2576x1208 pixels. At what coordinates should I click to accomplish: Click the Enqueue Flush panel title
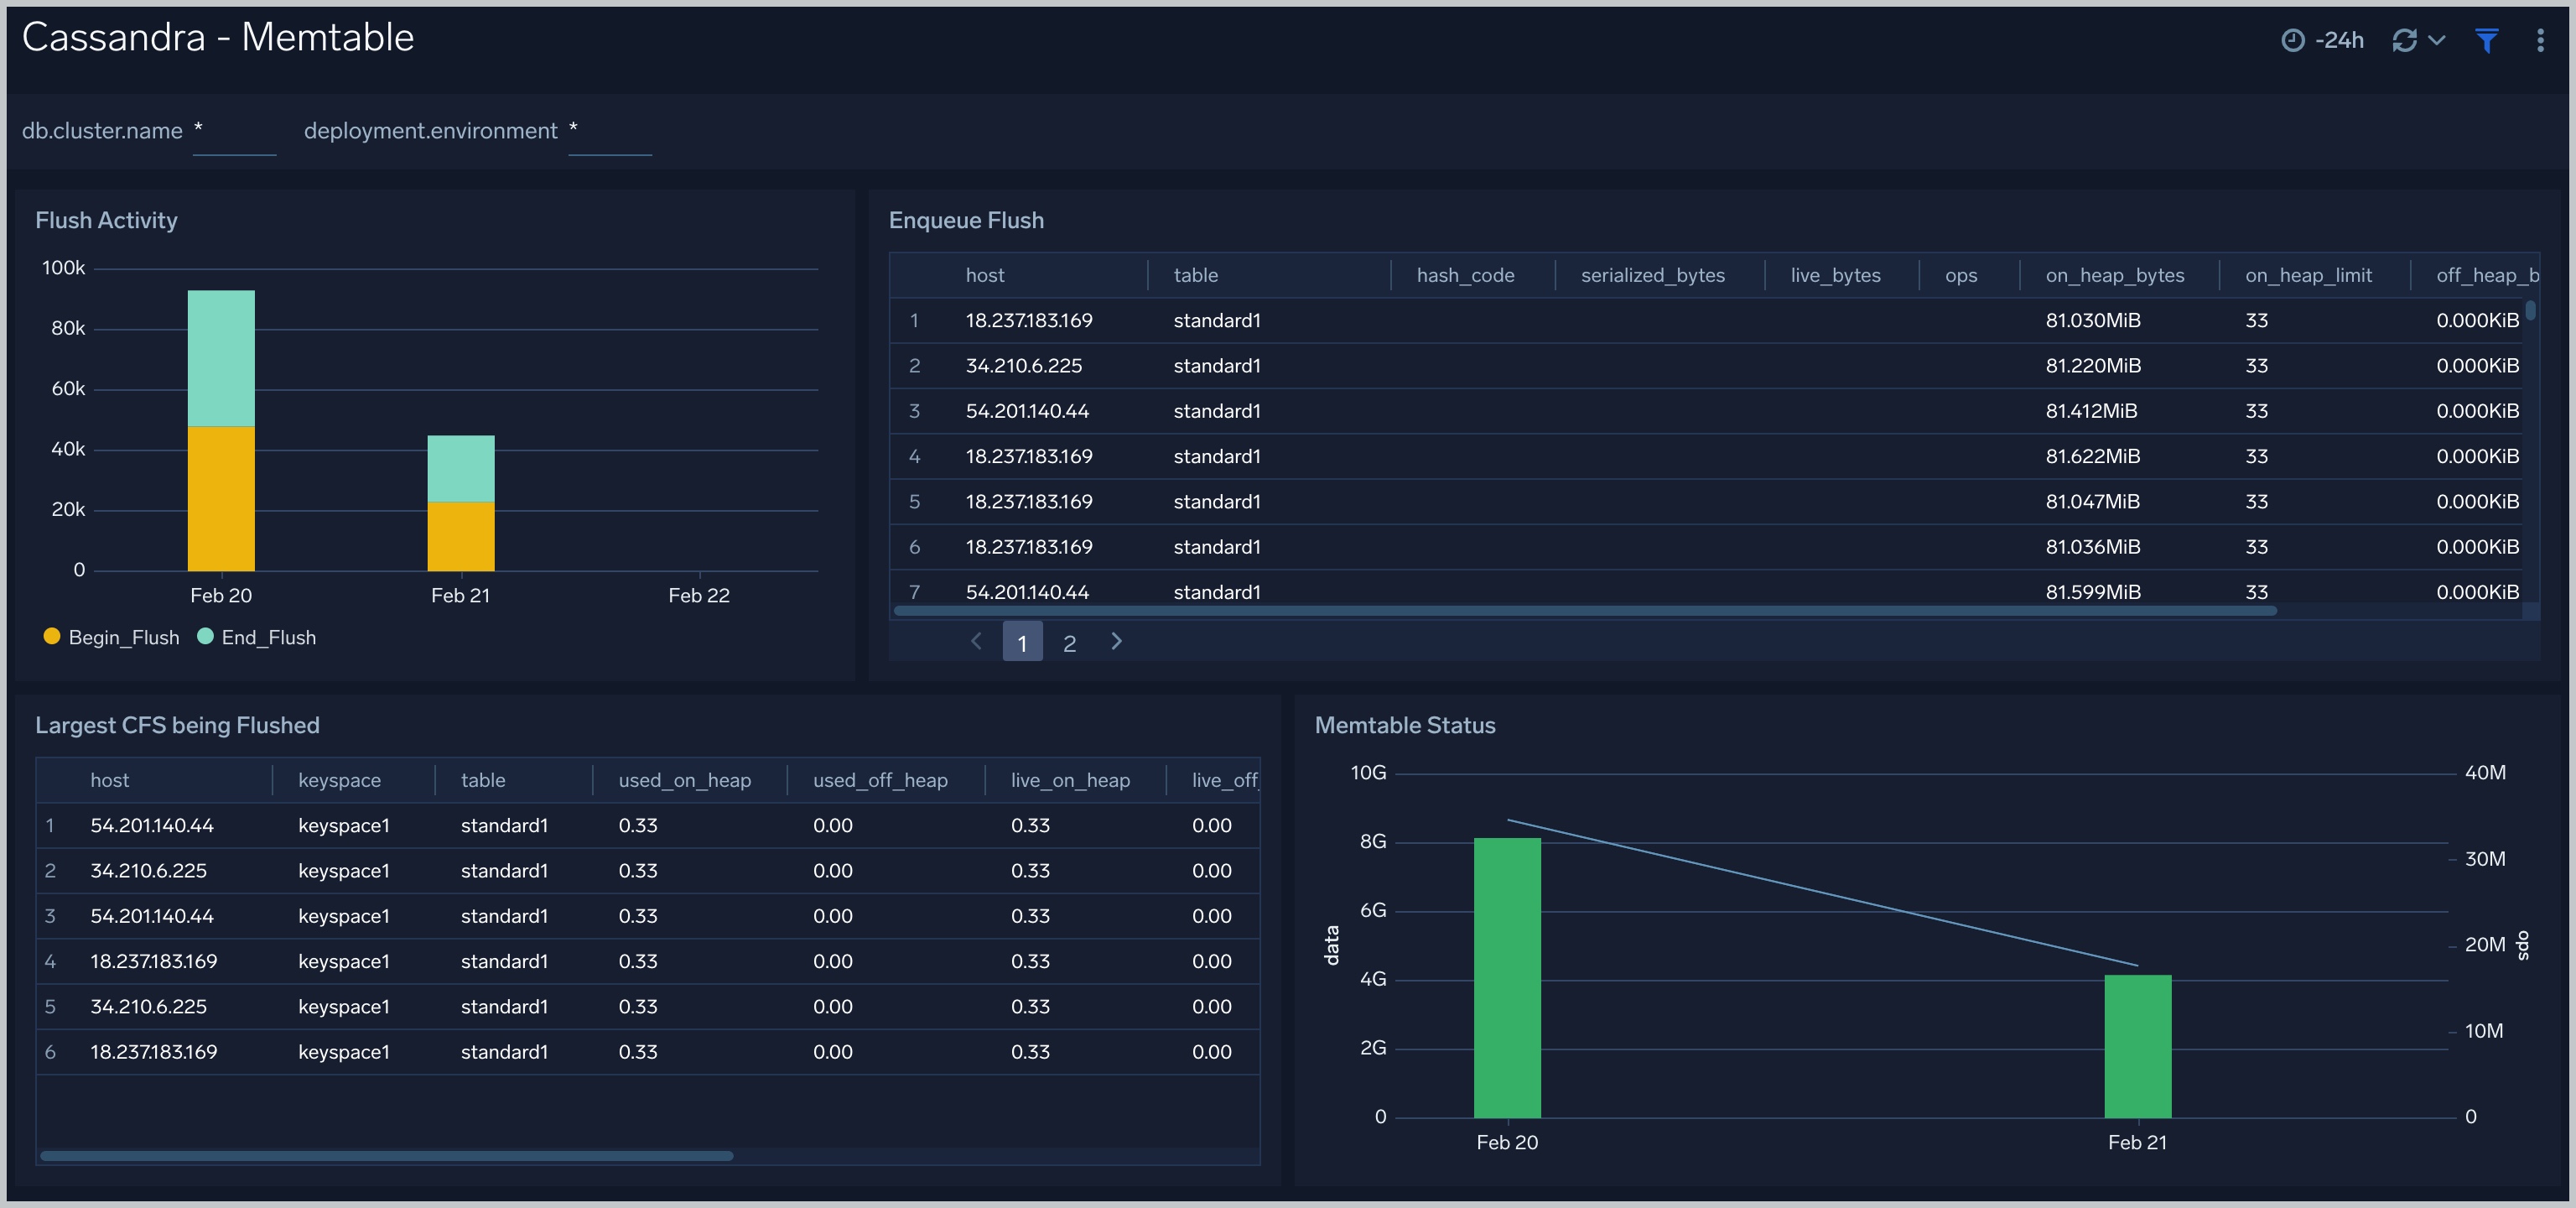[966, 220]
